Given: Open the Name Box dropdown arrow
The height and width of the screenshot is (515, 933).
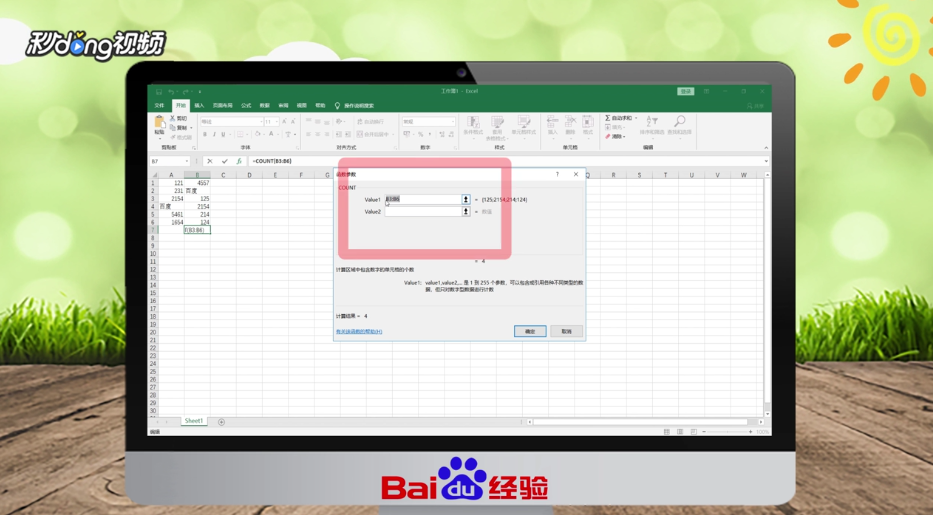Looking at the screenshot, I should [186, 161].
